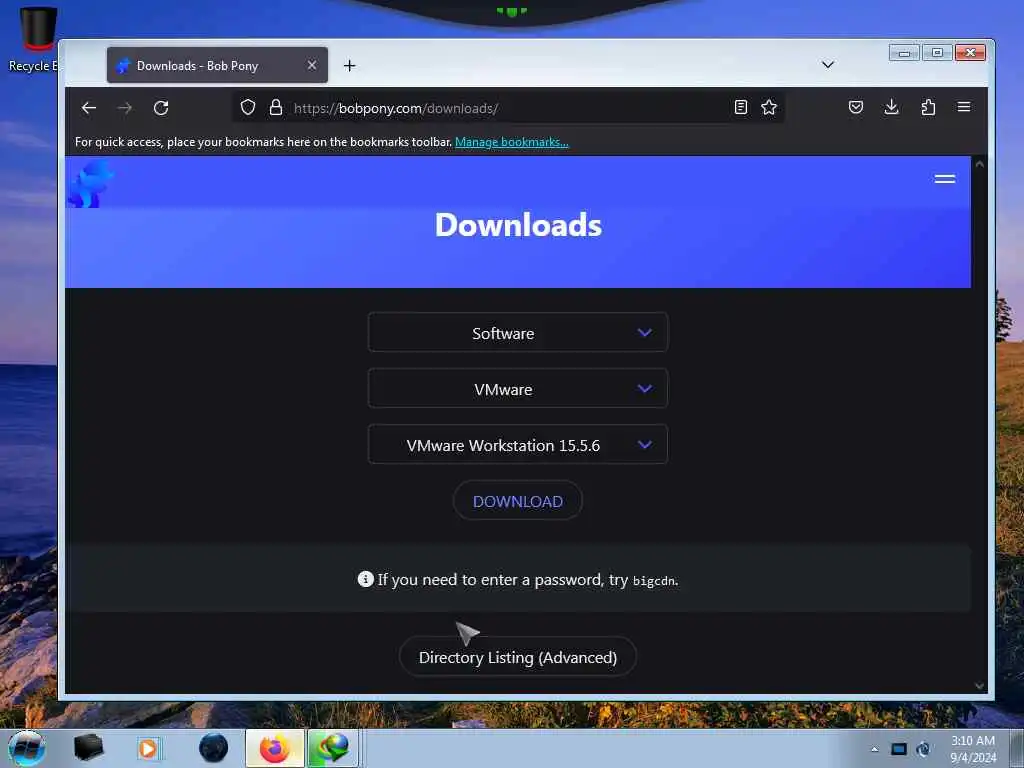Screen dimensions: 1024x768
Task: Show hidden system tray icons arrow
Action: click(874, 750)
